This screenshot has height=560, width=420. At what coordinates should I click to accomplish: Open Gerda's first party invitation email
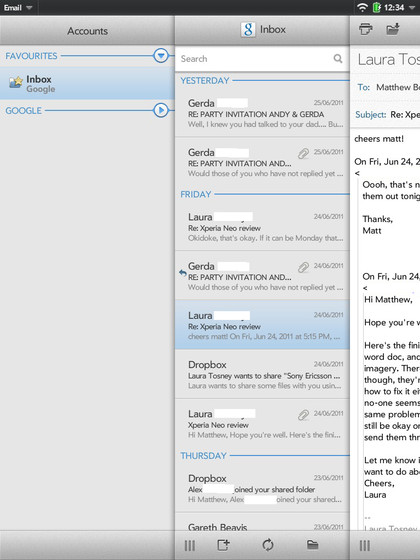click(x=262, y=113)
